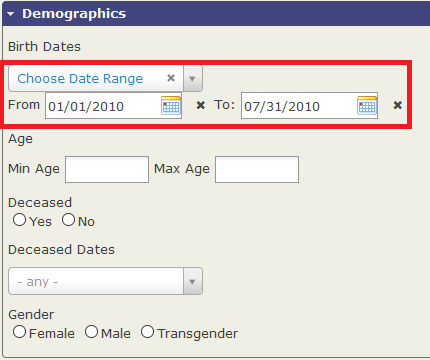Screen dimensions: 430x360
Task: Clear the From date value
Action: tap(201, 105)
